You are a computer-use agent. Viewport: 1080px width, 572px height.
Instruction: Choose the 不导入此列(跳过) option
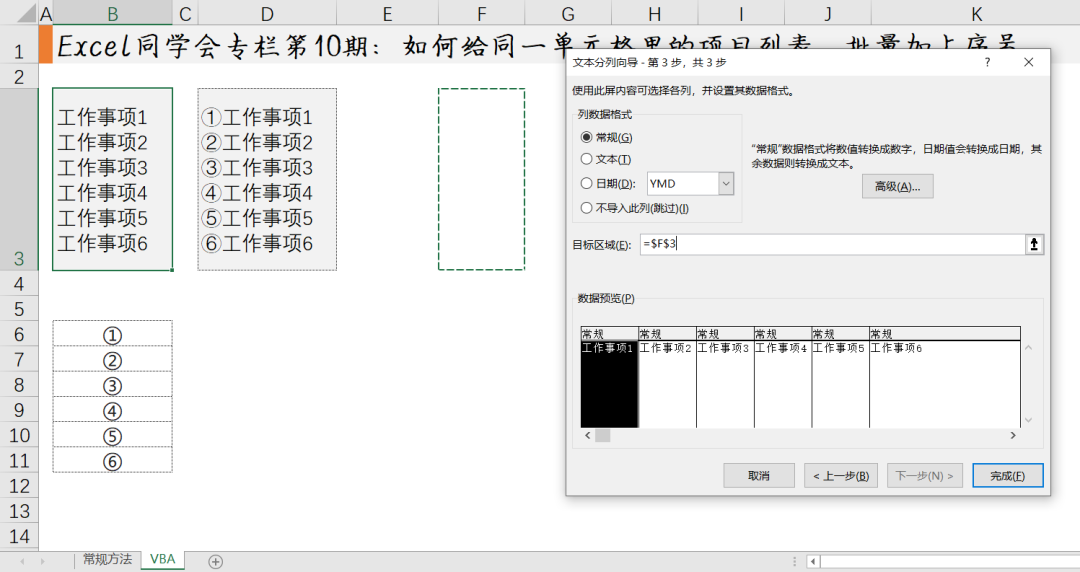pyautogui.click(x=587, y=208)
